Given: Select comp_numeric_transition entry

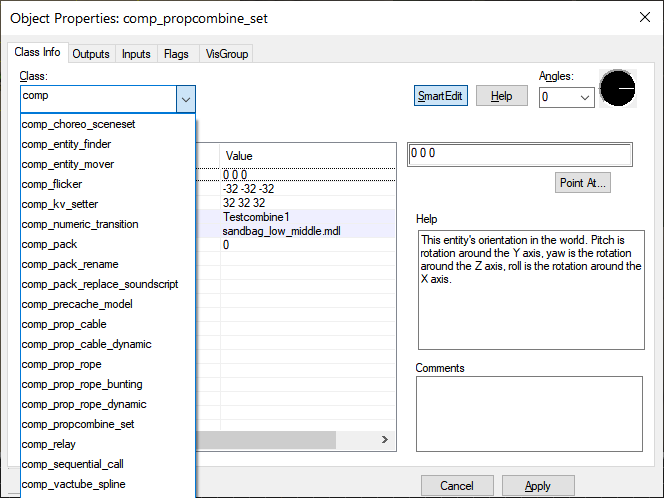Looking at the screenshot, I should (x=108, y=224).
